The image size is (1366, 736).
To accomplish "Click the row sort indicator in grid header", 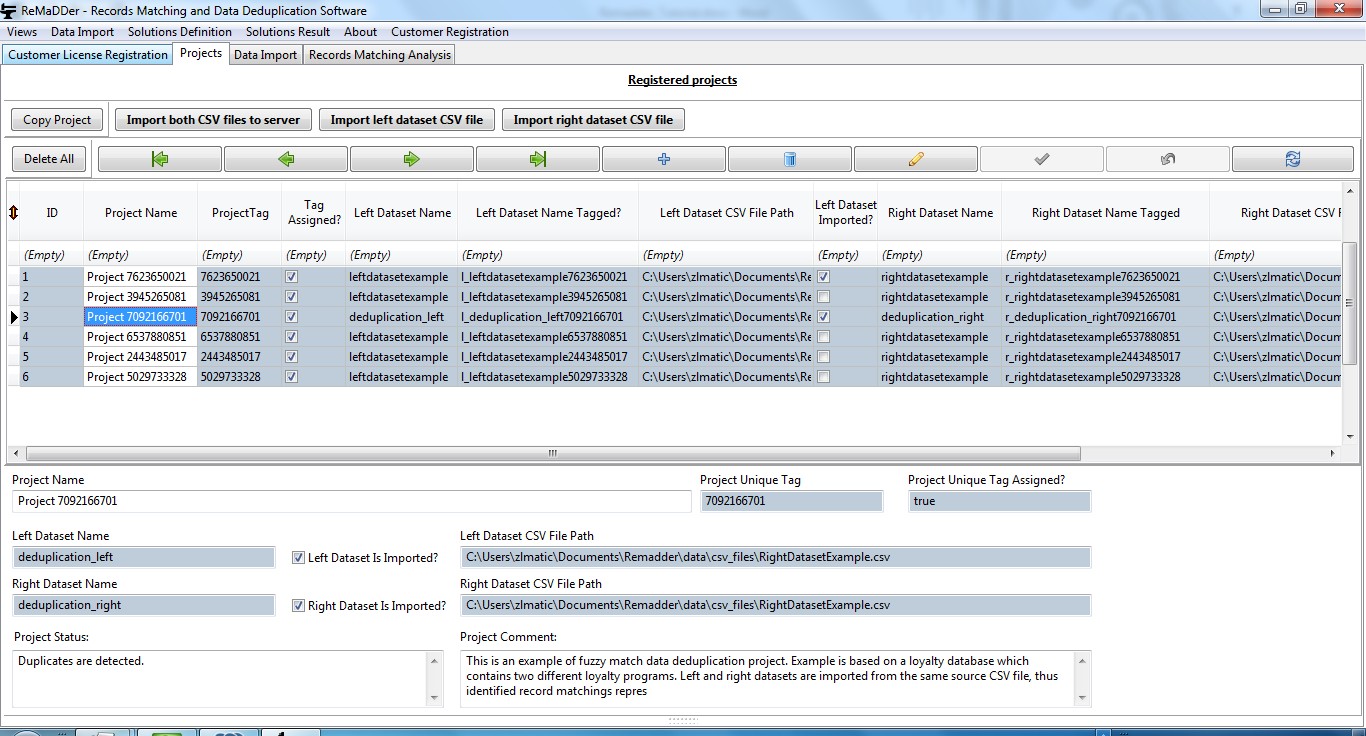I will point(13,213).
